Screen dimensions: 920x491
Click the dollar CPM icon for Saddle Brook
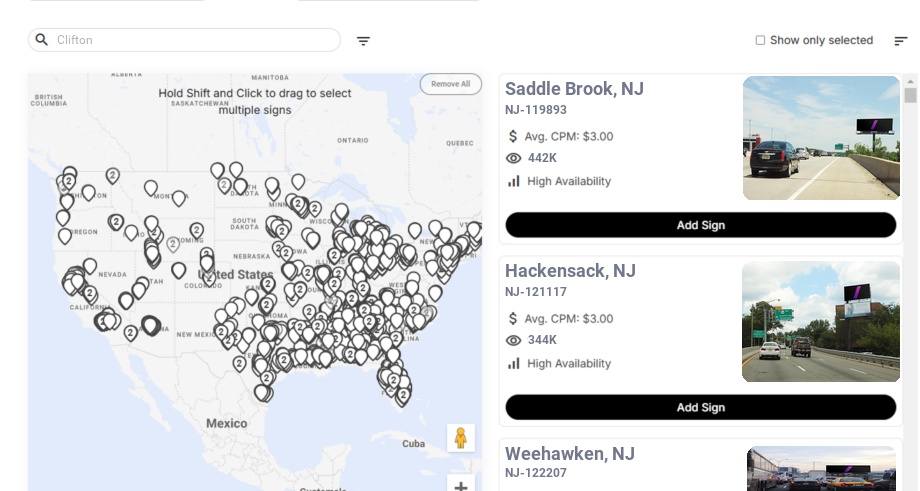(514, 136)
